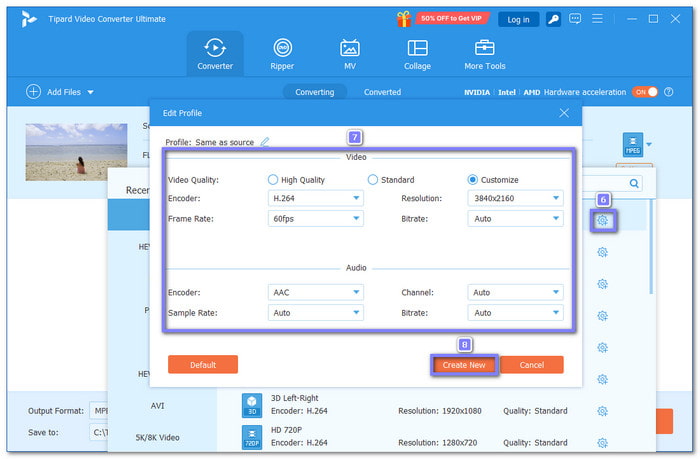The width and height of the screenshot is (700, 459).
Task: Reset settings with Default button
Action: [203, 365]
